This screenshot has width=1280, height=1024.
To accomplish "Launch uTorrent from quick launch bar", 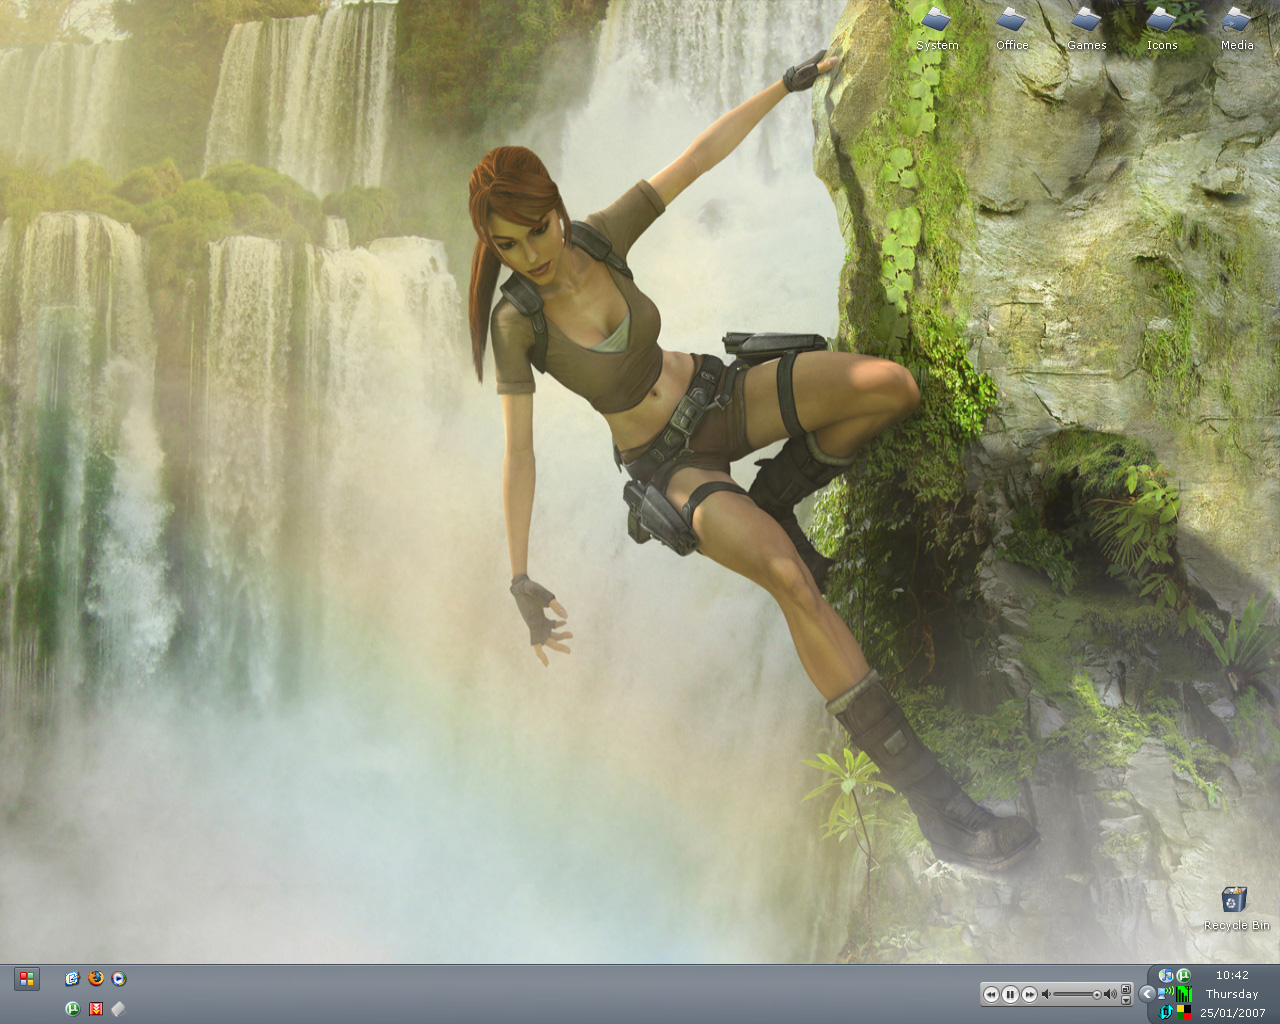I will 72,1009.
